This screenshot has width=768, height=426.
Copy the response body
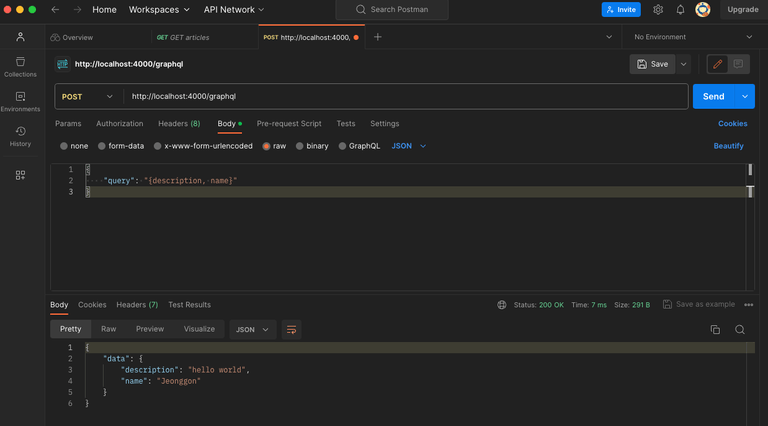click(715, 330)
